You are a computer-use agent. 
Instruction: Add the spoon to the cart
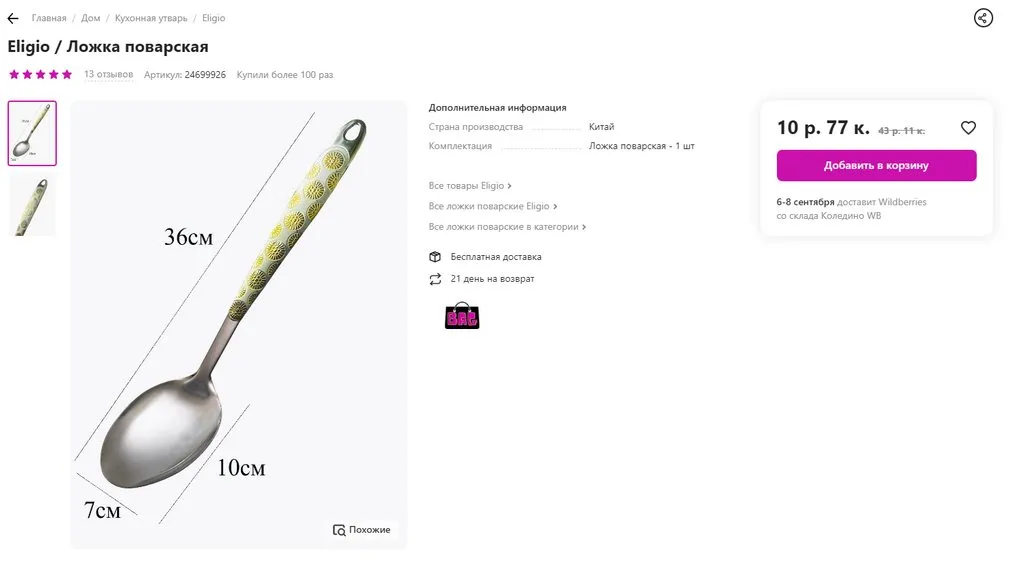tap(876, 166)
